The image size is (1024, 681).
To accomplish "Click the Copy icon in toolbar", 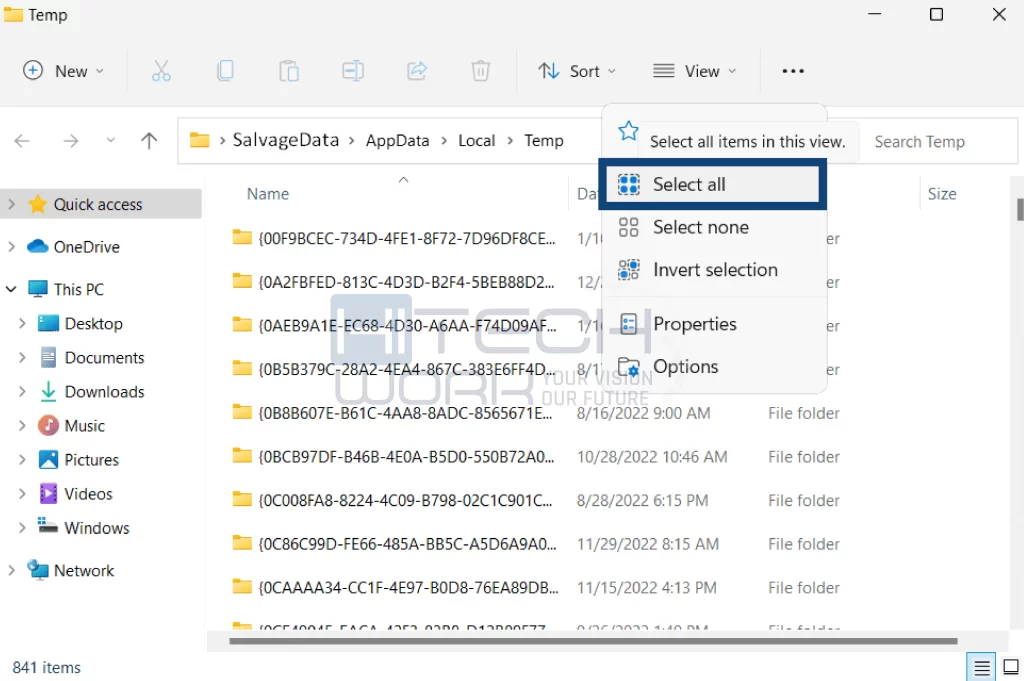I will [225, 71].
